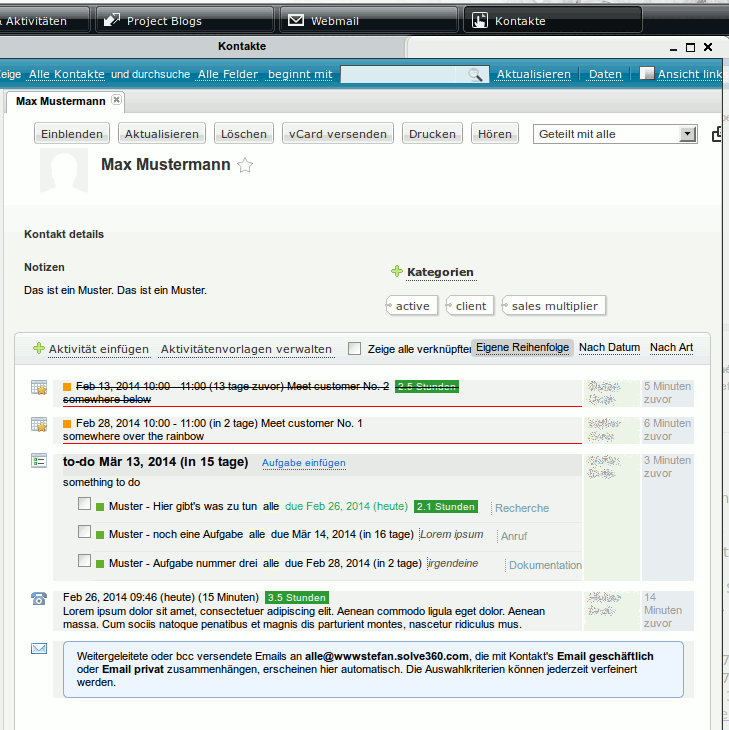Click the email activity envelope icon
The width and height of the screenshot is (729, 730).
[x=39, y=648]
